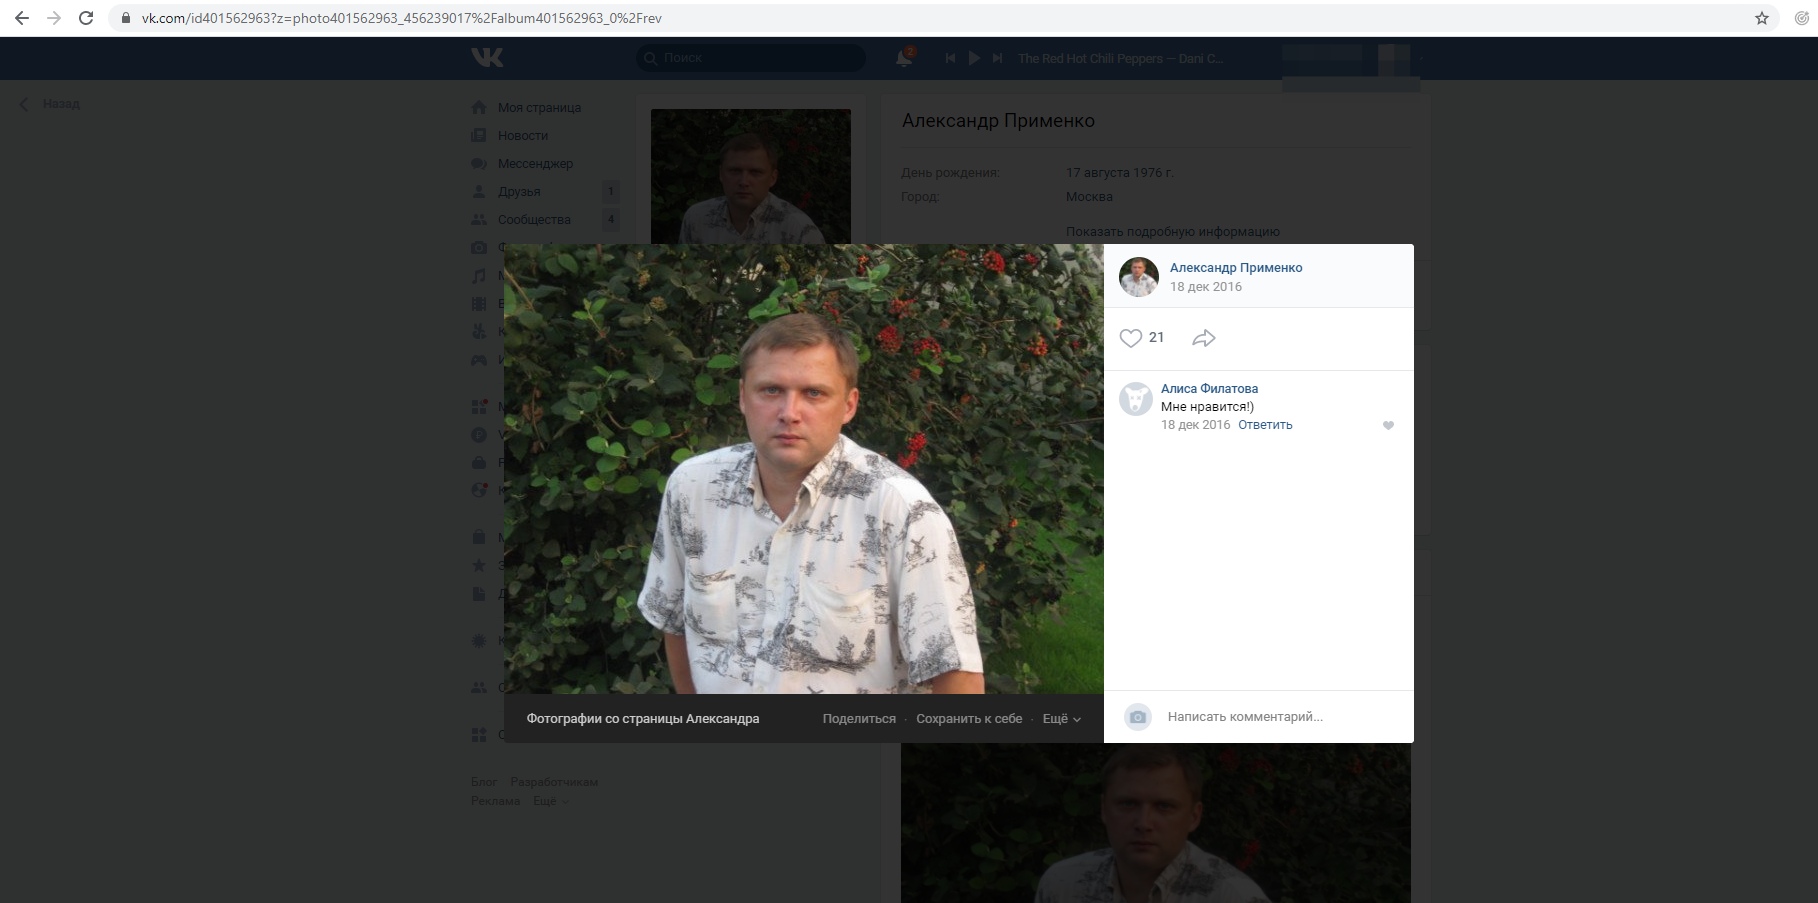
Task: Bookmark this page with the star icon
Action: (x=1762, y=18)
